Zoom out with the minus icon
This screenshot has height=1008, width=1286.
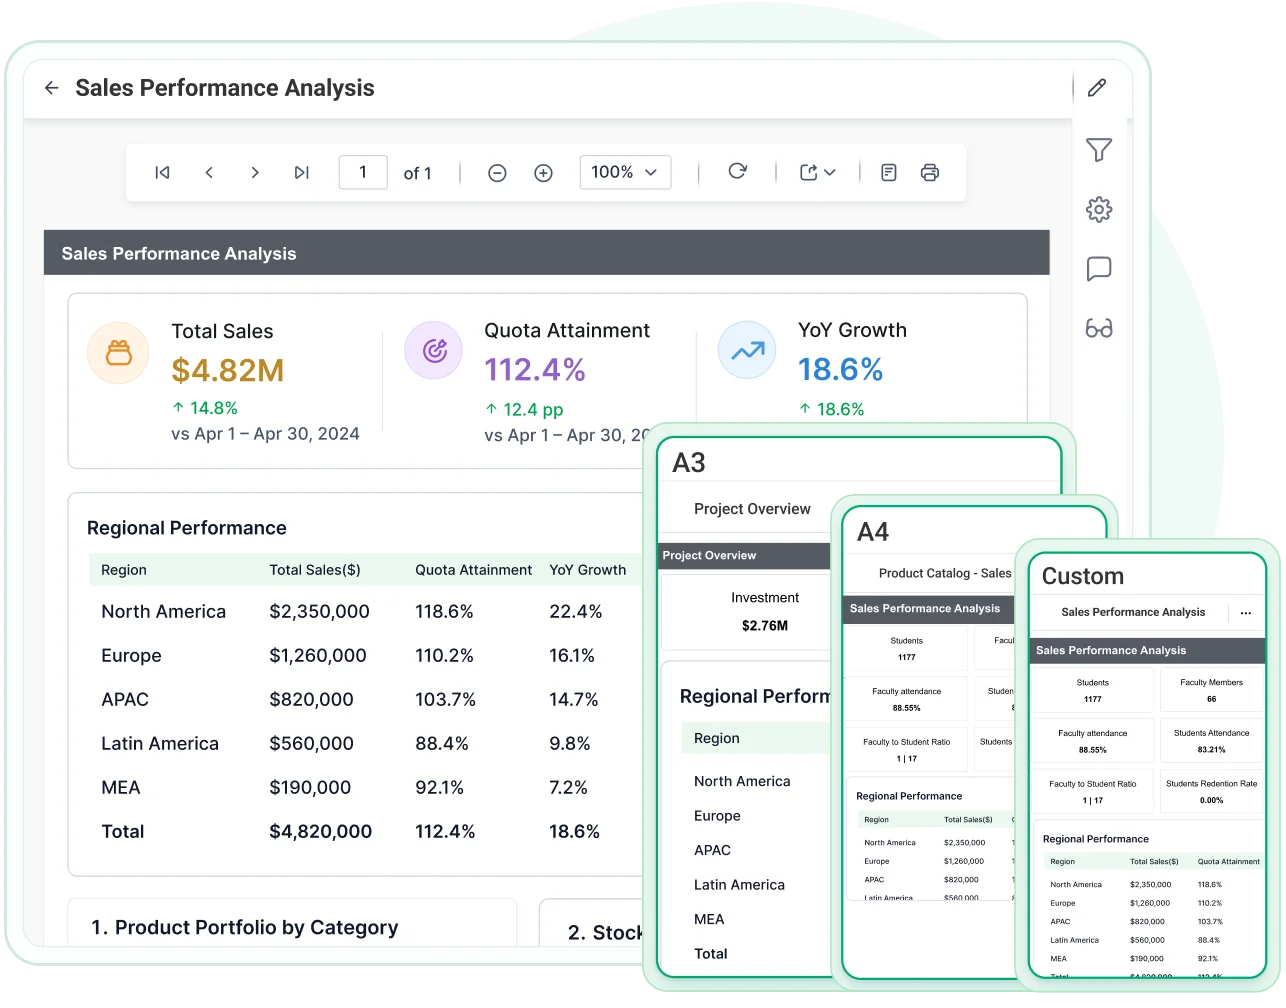pos(497,173)
